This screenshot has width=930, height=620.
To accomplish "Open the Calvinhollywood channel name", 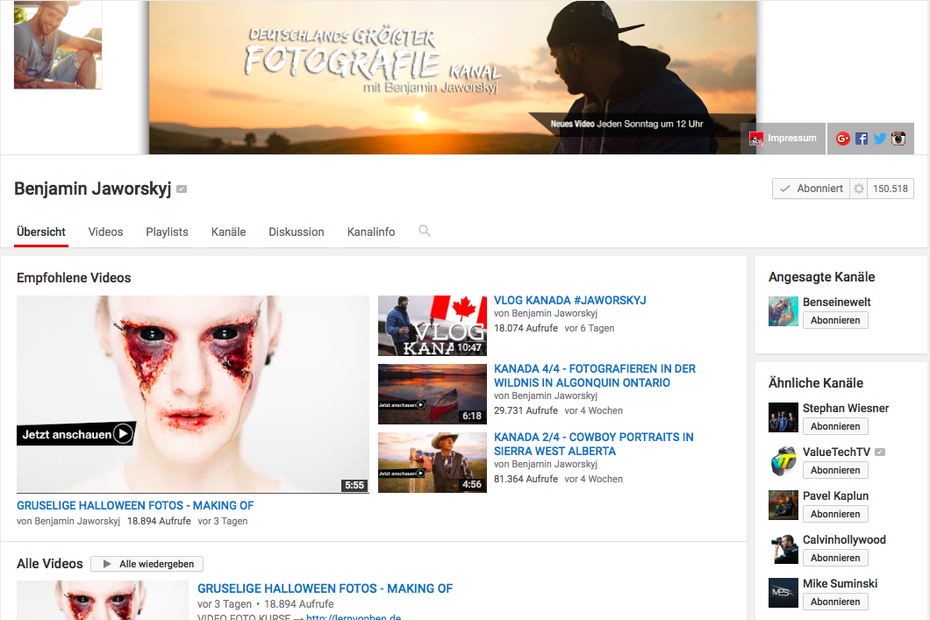I will (845, 540).
